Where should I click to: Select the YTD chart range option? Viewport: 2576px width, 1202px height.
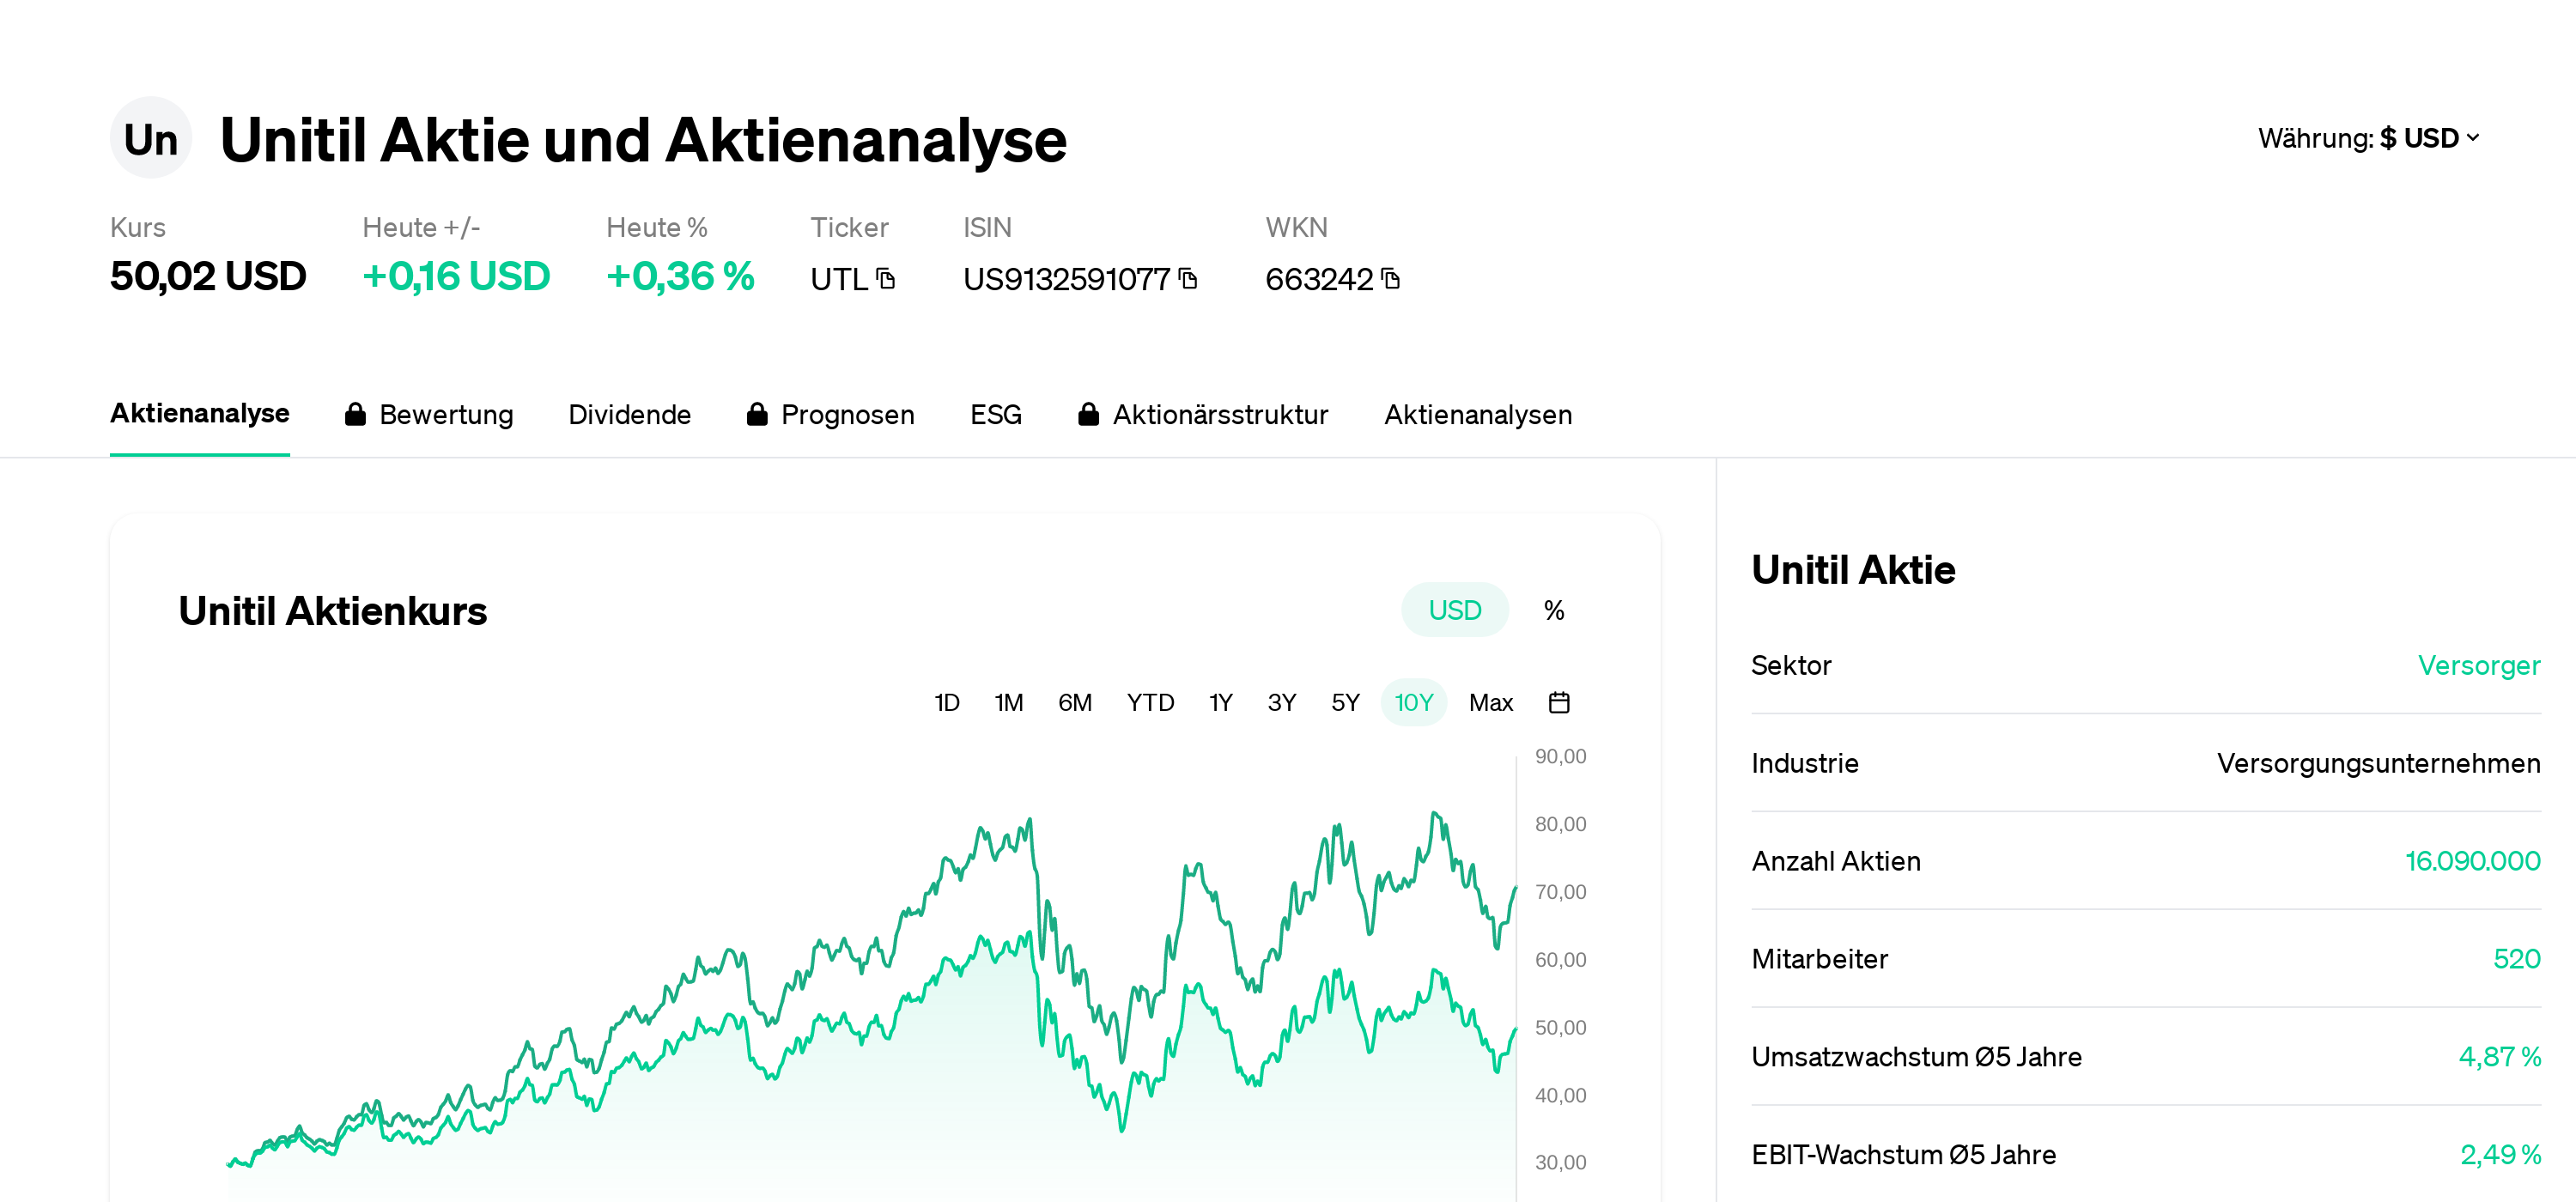pos(1151,702)
